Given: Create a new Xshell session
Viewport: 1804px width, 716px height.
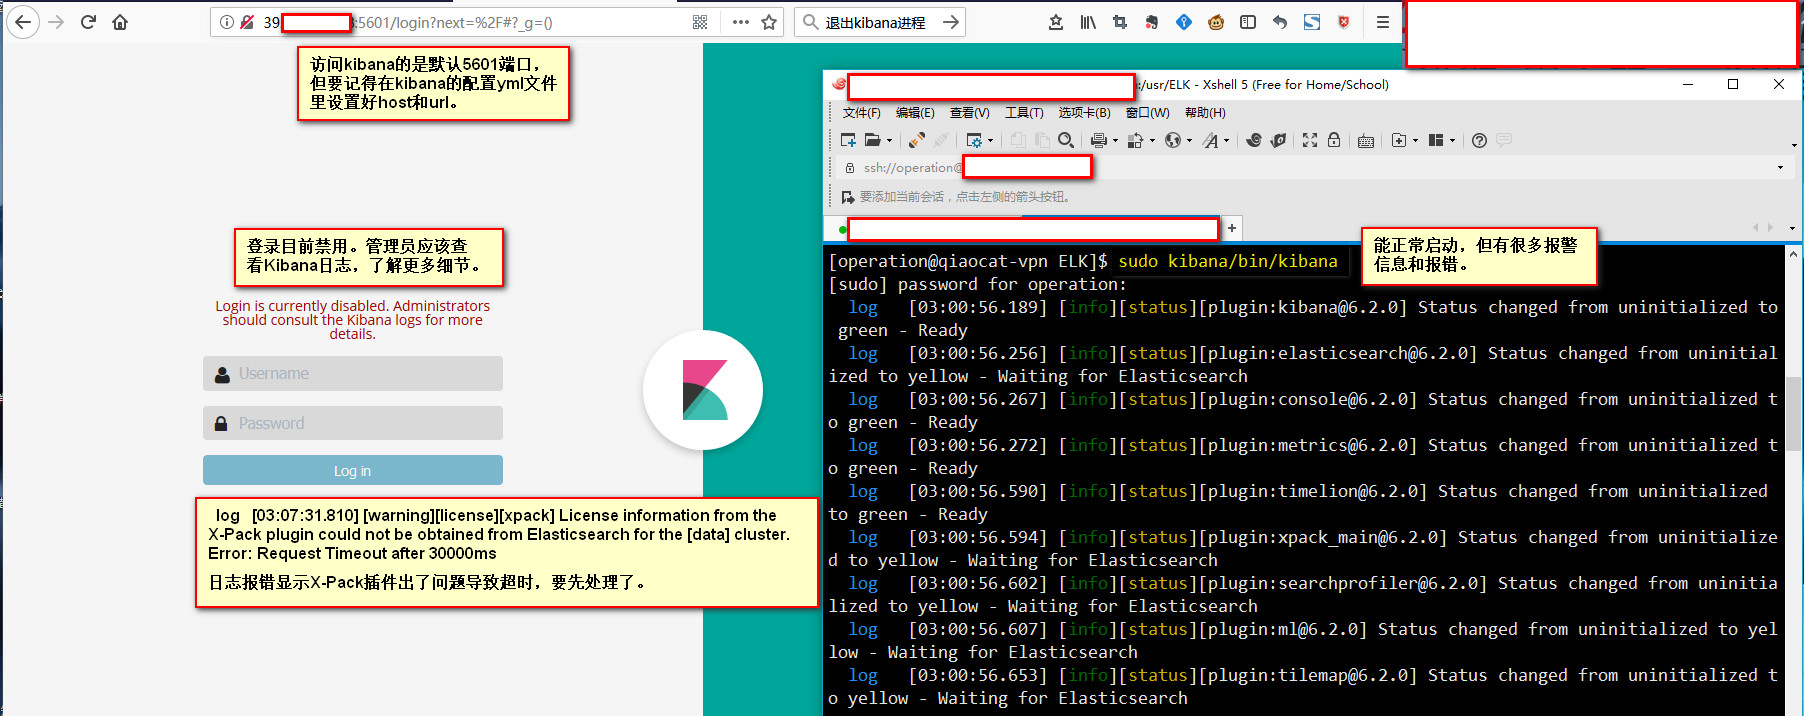Looking at the screenshot, I should [x=848, y=141].
